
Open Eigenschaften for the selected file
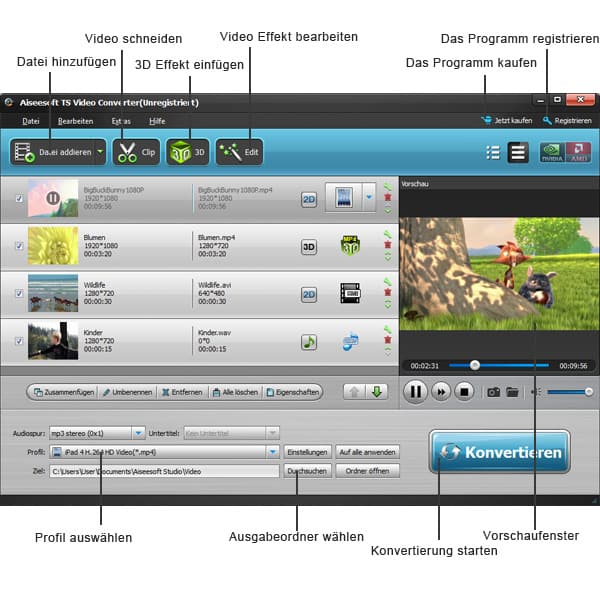click(293, 392)
